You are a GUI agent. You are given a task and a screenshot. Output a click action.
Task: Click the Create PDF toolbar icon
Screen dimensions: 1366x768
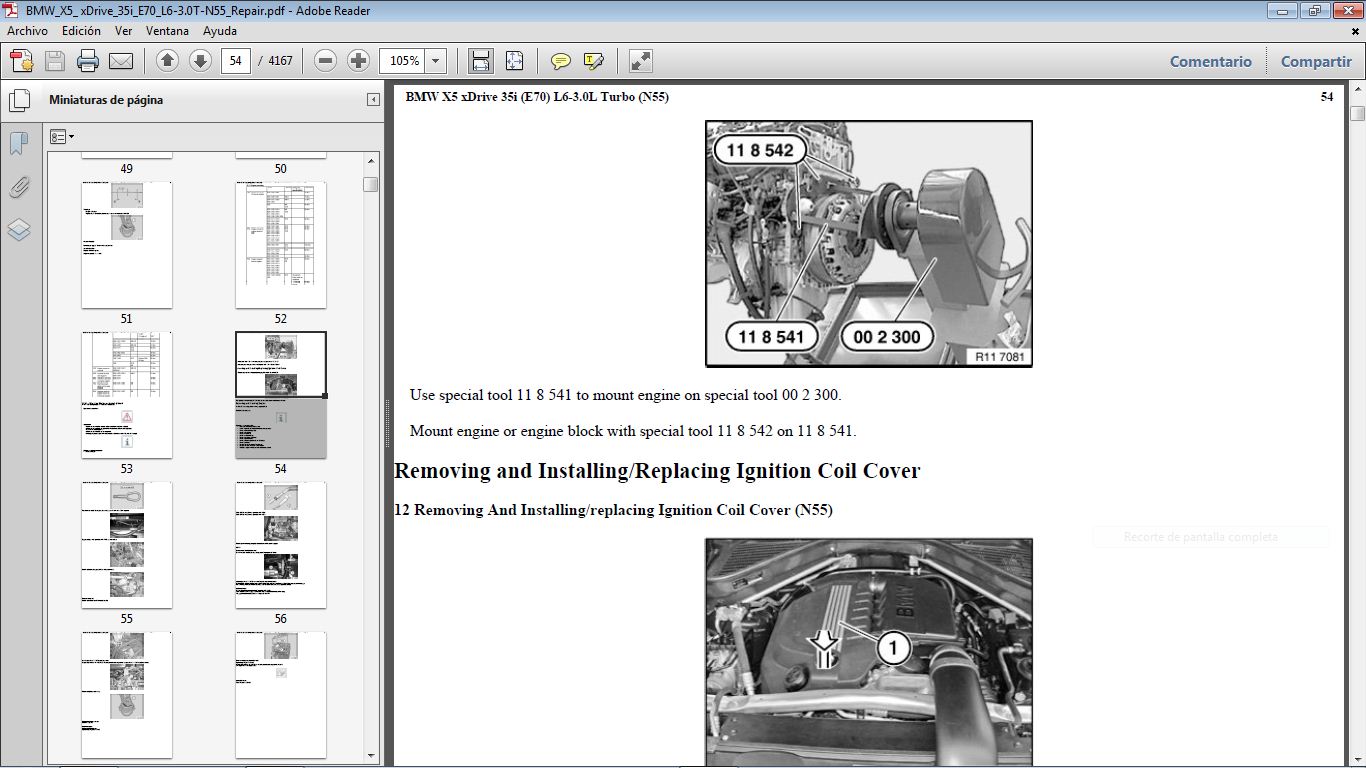coord(21,61)
